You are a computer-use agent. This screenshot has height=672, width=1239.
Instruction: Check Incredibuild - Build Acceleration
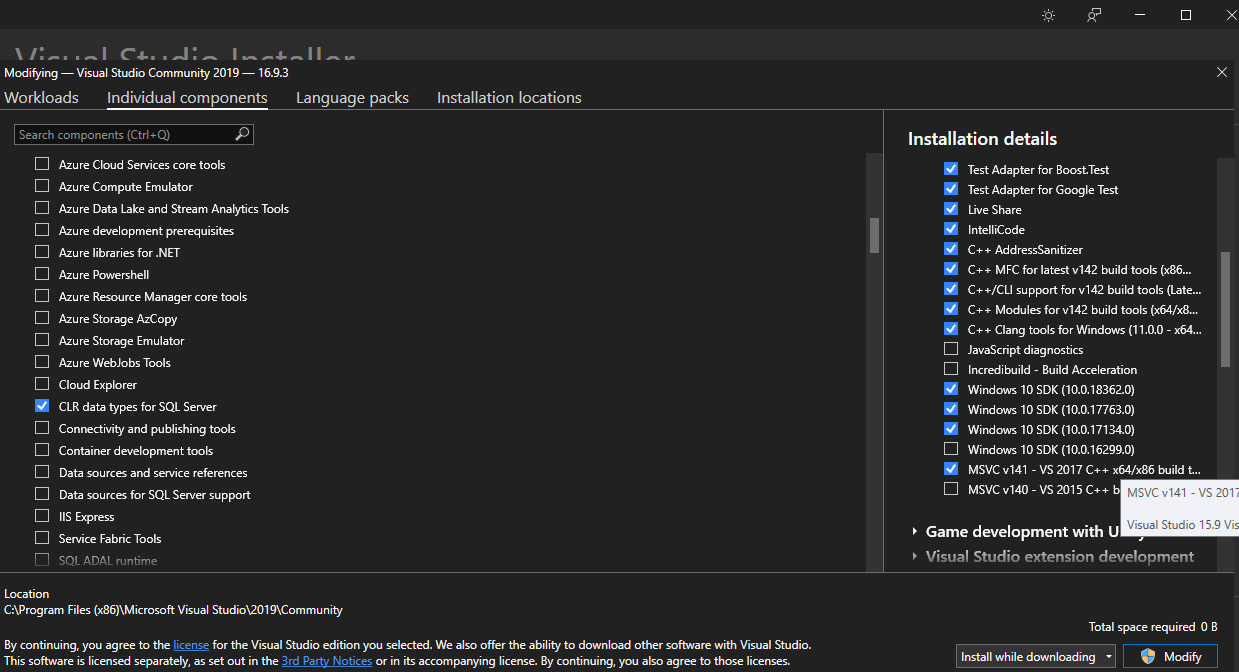point(950,369)
